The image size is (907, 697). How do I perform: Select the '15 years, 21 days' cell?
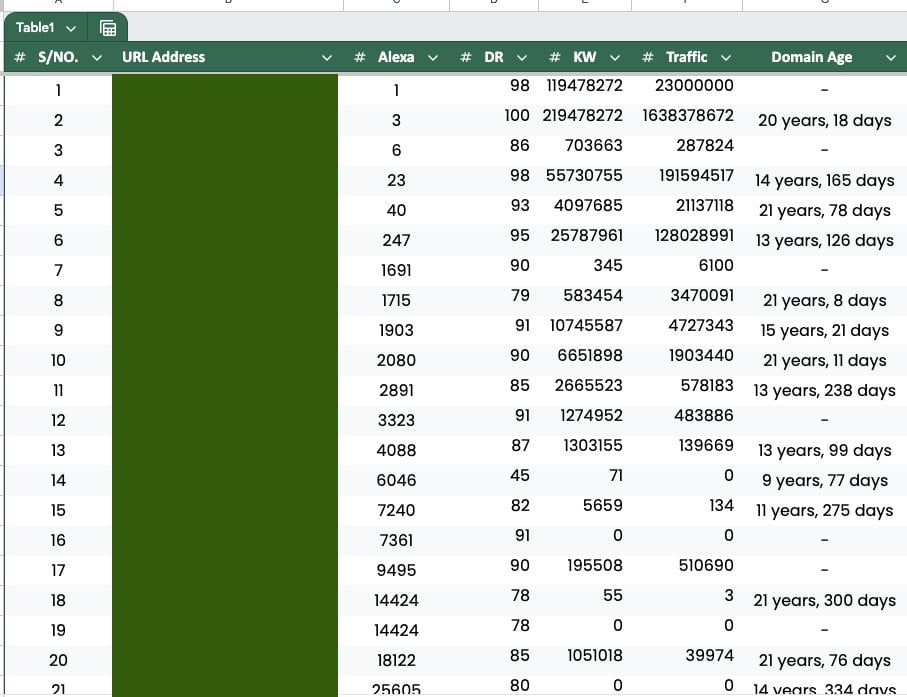[x=824, y=330]
